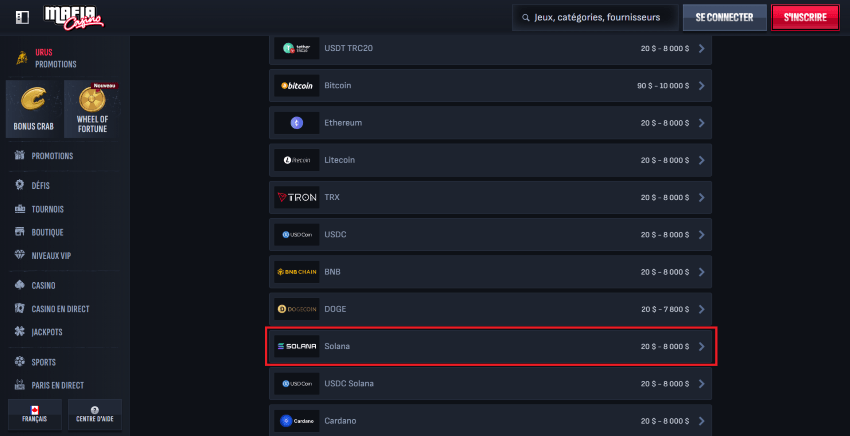Click the Casino en direct cards icon
This screenshot has height=436, width=850.
(x=20, y=308)
